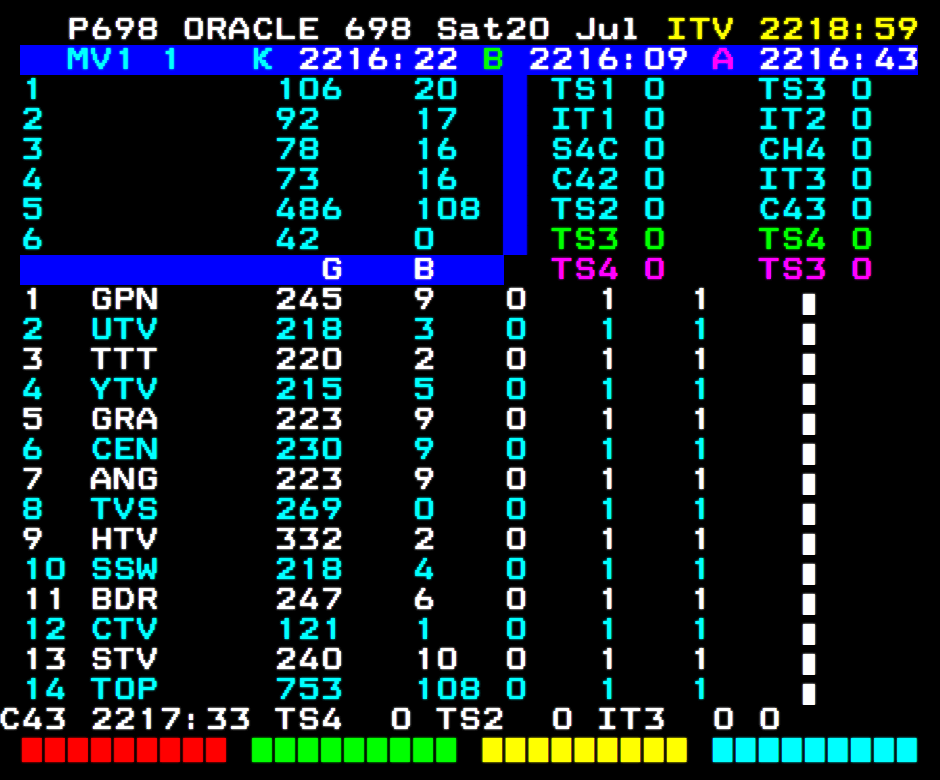Select the GPN region name
Screen dimensions: 940x780
point(125,299)
